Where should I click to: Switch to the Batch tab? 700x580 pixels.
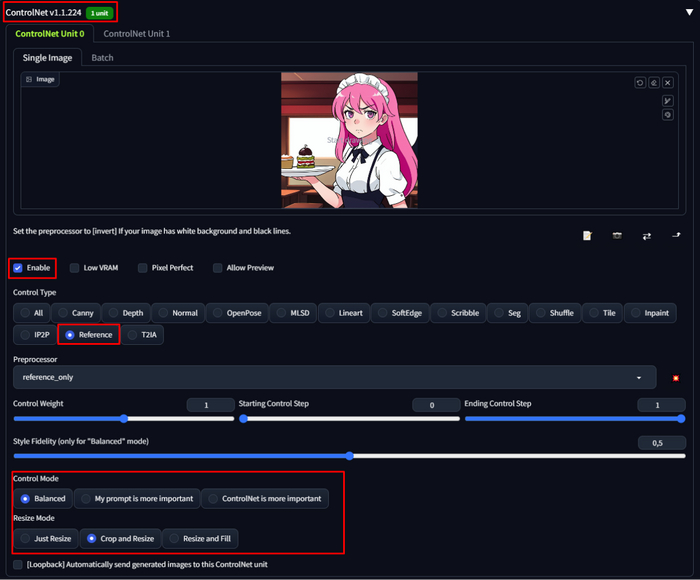click(102, 58)
